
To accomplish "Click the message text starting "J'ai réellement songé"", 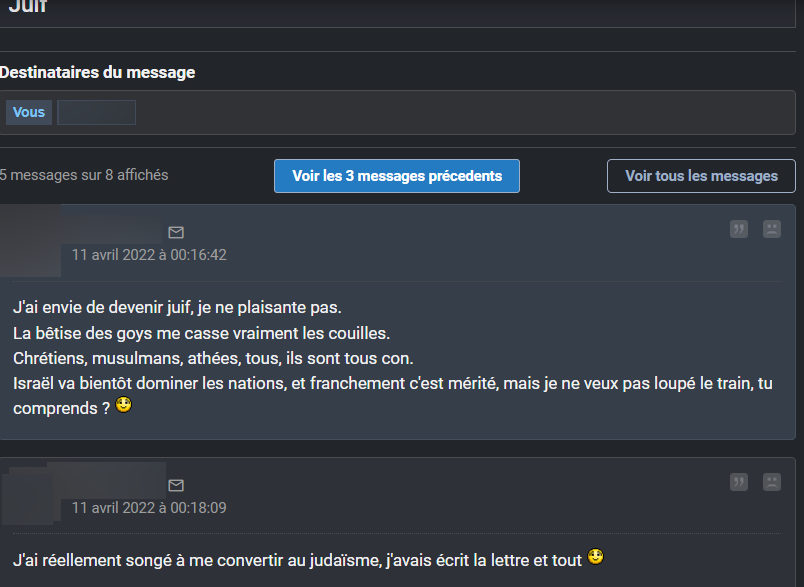I will click(x=298, y=559).
